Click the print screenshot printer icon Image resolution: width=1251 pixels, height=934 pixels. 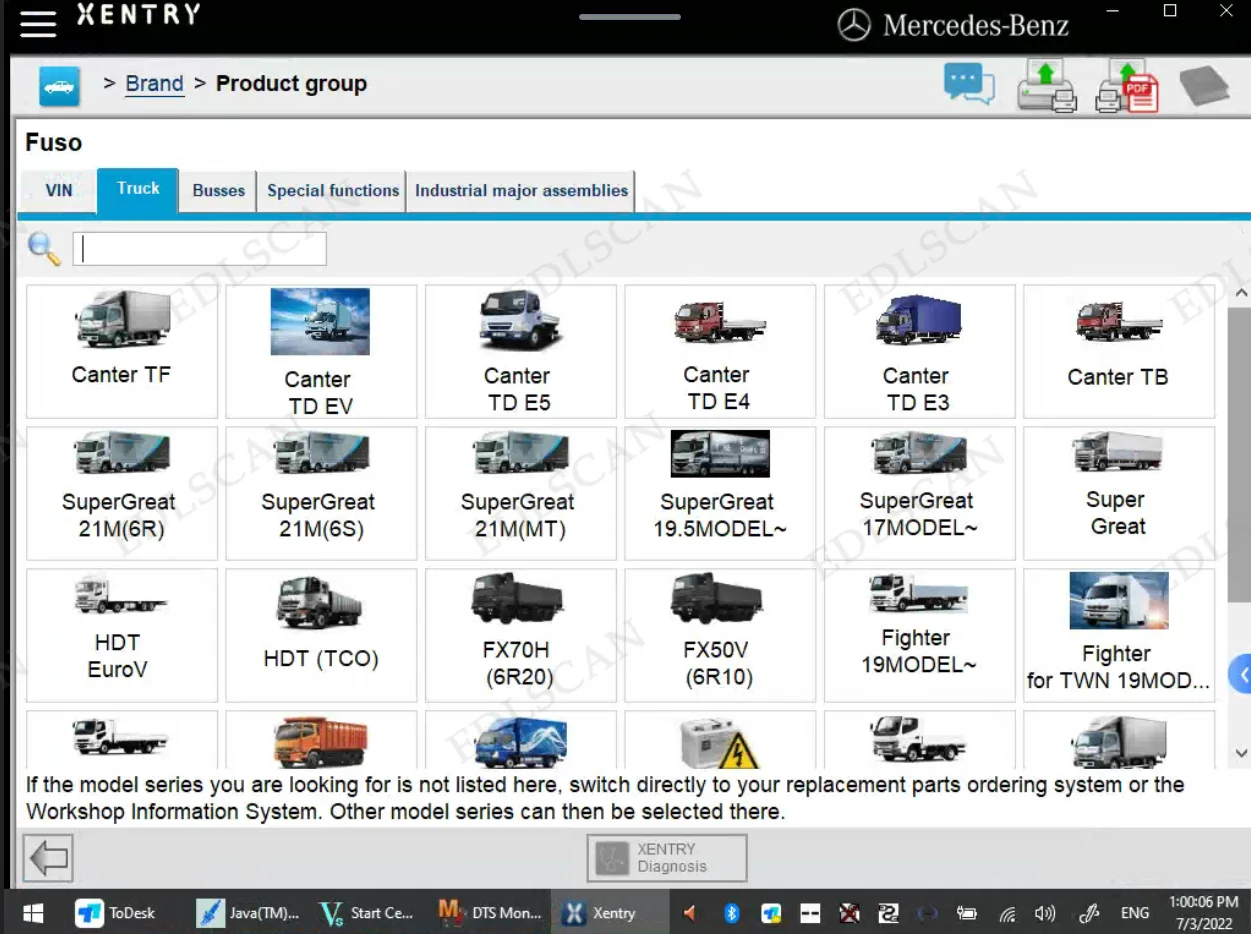tap(1046, 86)
